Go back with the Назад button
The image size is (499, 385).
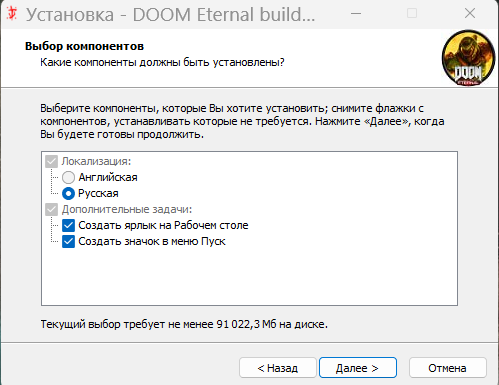pos(278,368)
